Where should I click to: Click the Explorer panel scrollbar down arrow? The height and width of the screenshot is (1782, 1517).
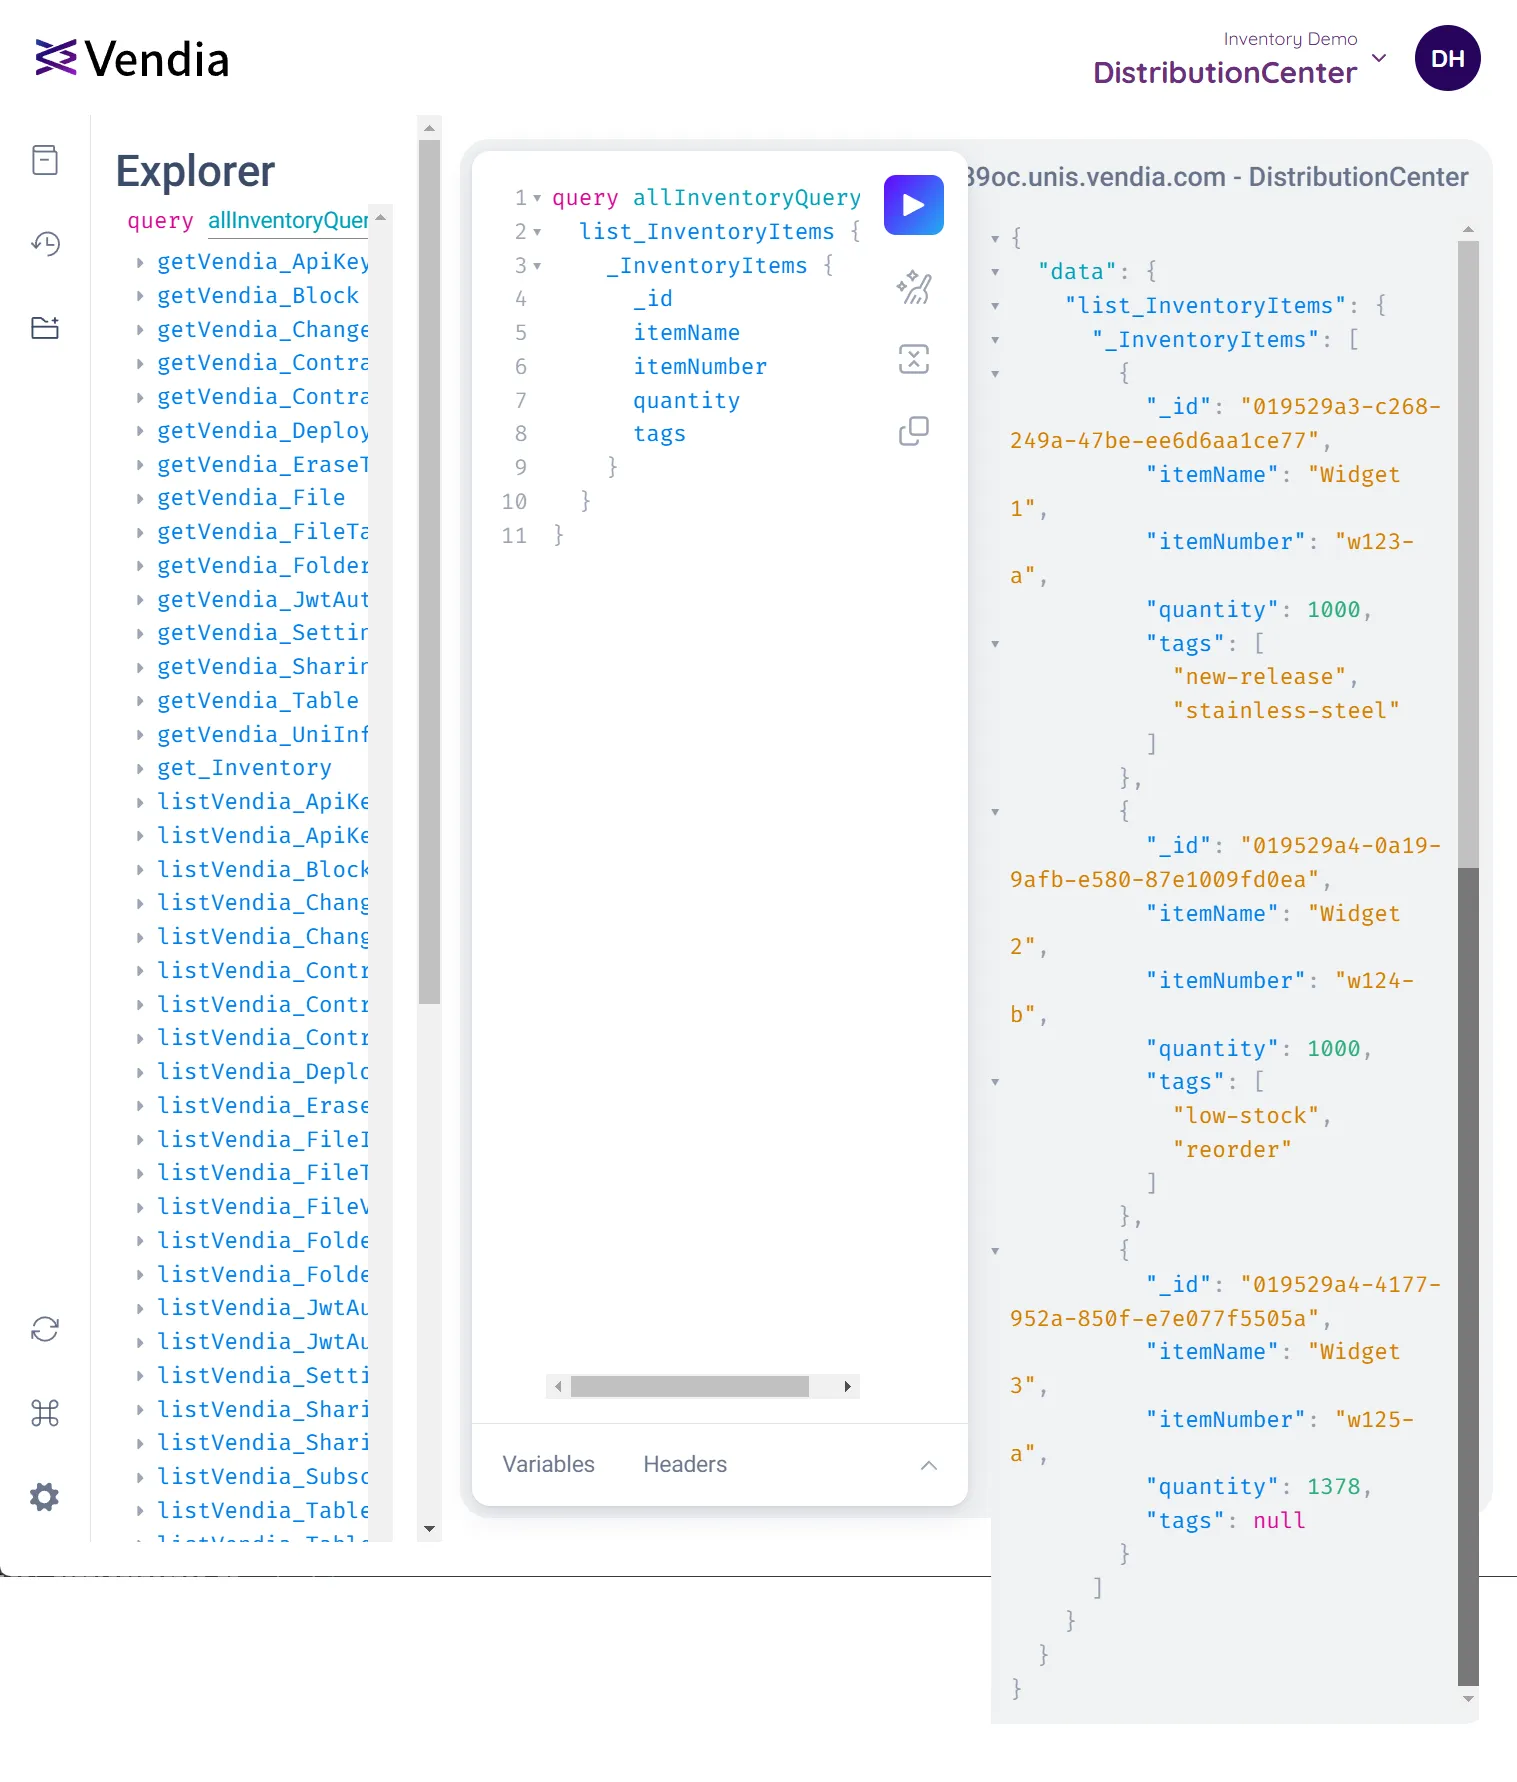(x=429, y=1529)
